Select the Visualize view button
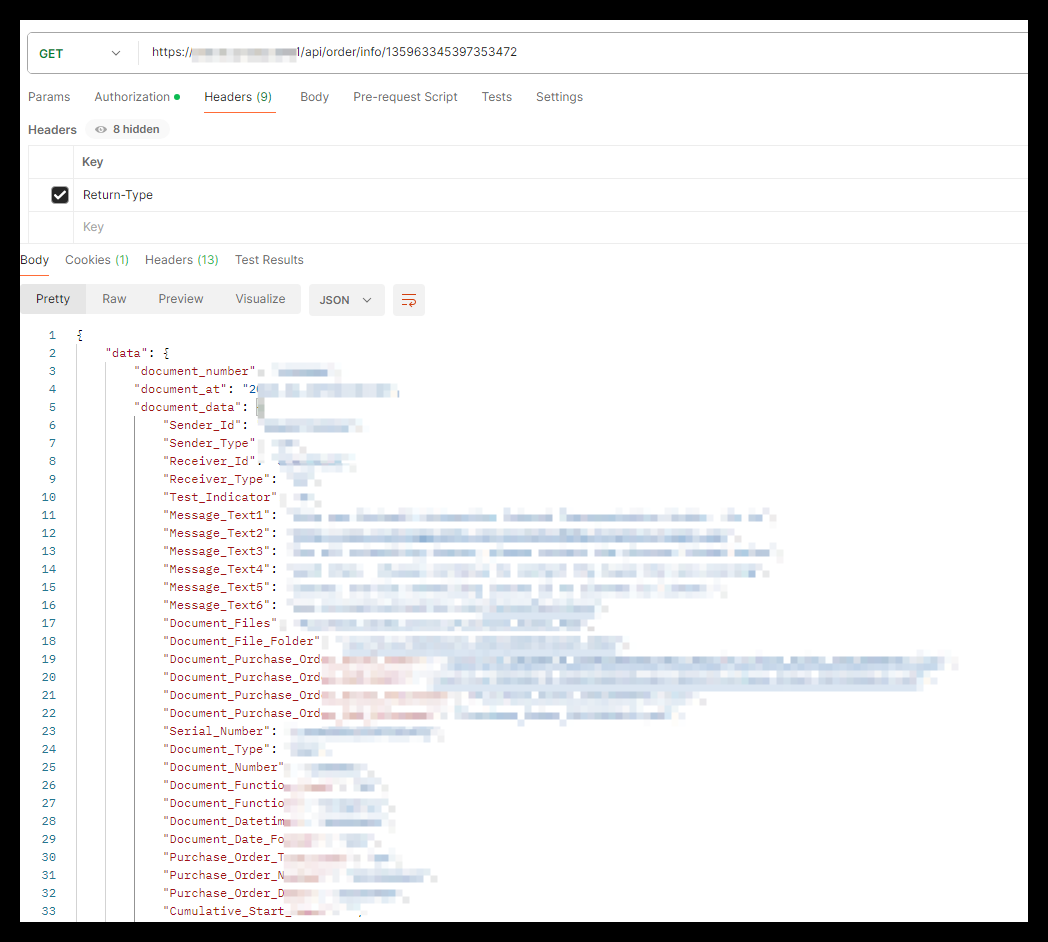1048x942 pixels. [x=260, y=299]
